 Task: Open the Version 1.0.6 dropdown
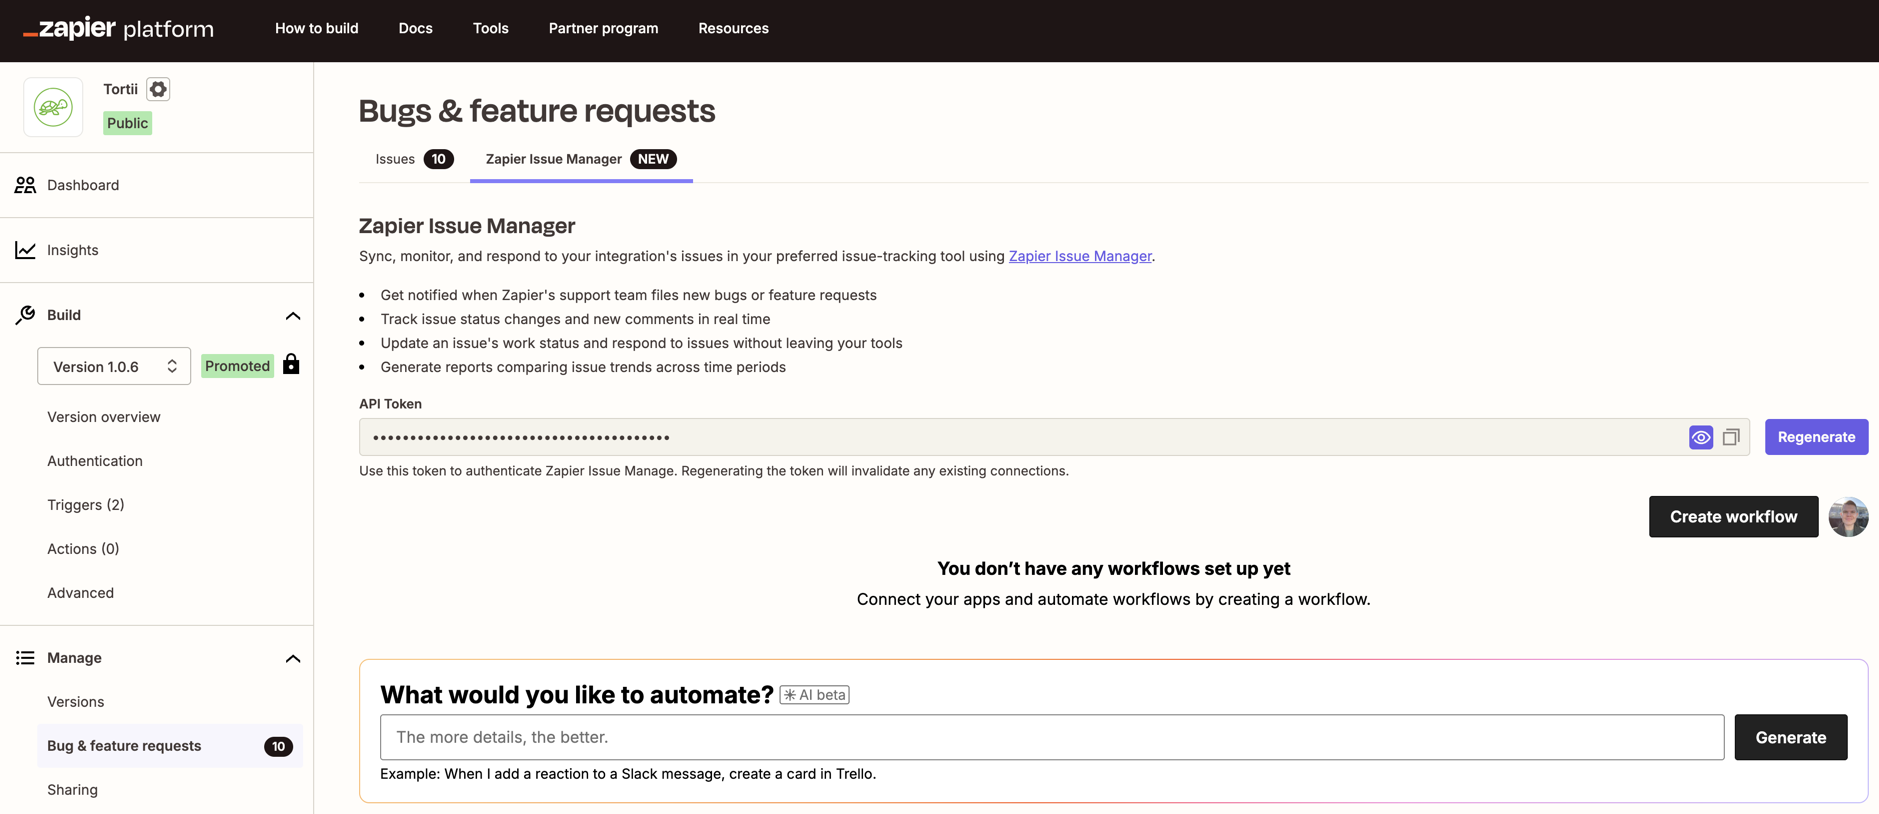click(114, 366)
